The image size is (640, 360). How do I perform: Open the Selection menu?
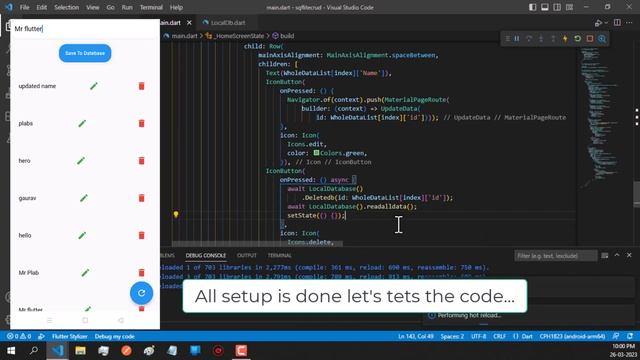tap(67, 7)
